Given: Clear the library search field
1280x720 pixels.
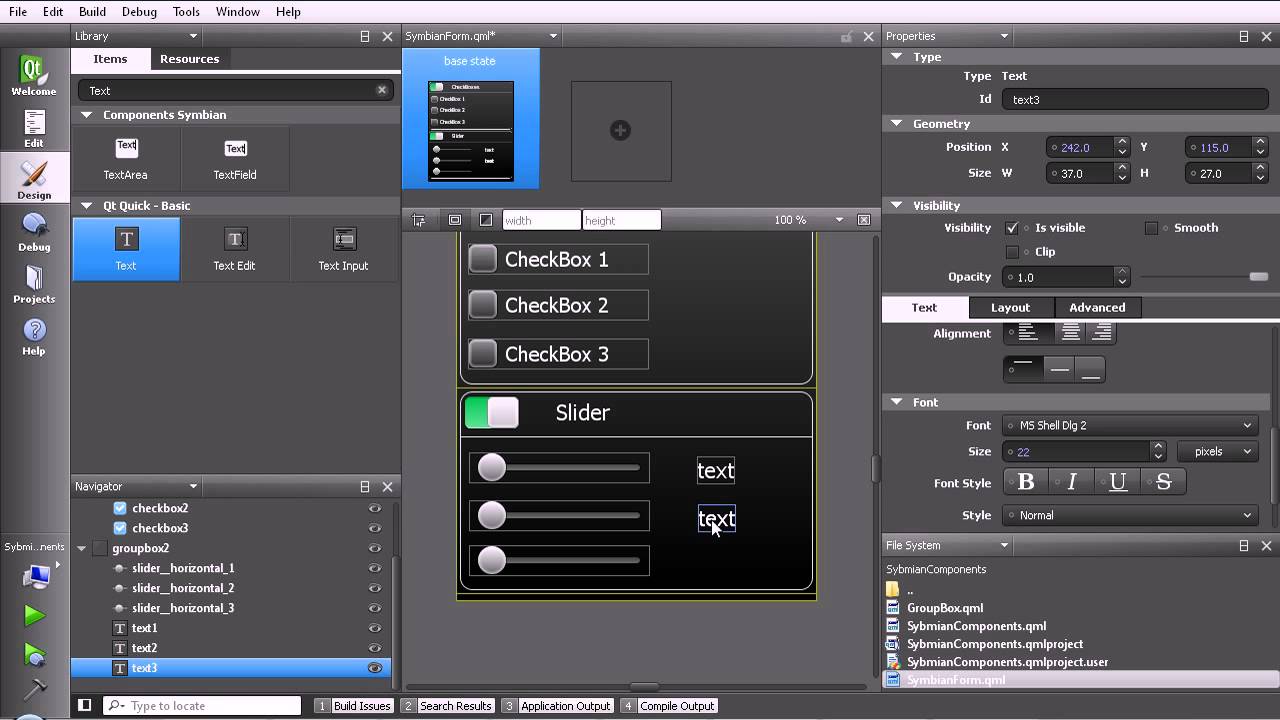Looking at the screenshot, I should pos(381,90).
